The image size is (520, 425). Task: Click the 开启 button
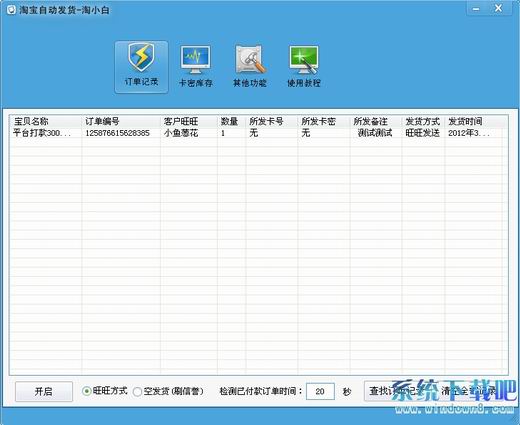point(44,391)
